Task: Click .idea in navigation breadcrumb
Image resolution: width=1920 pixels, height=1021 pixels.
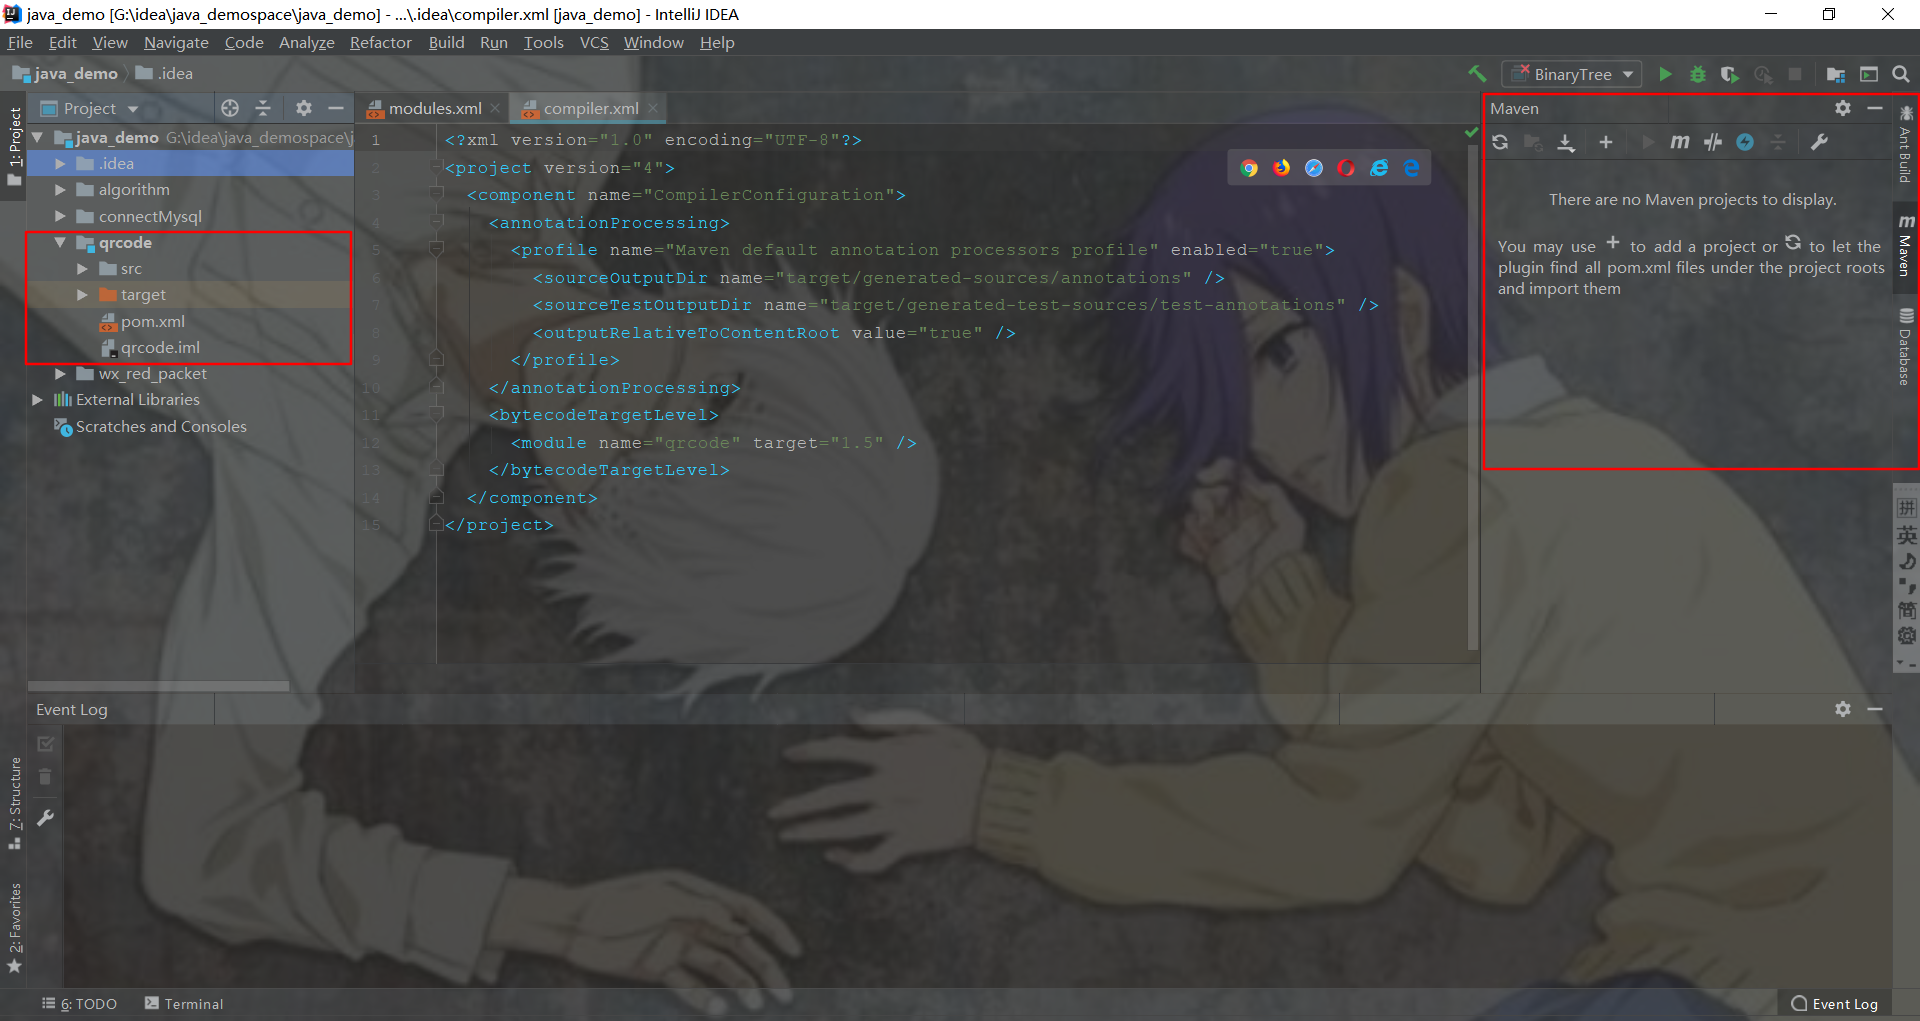Action: tap(164, 73)
